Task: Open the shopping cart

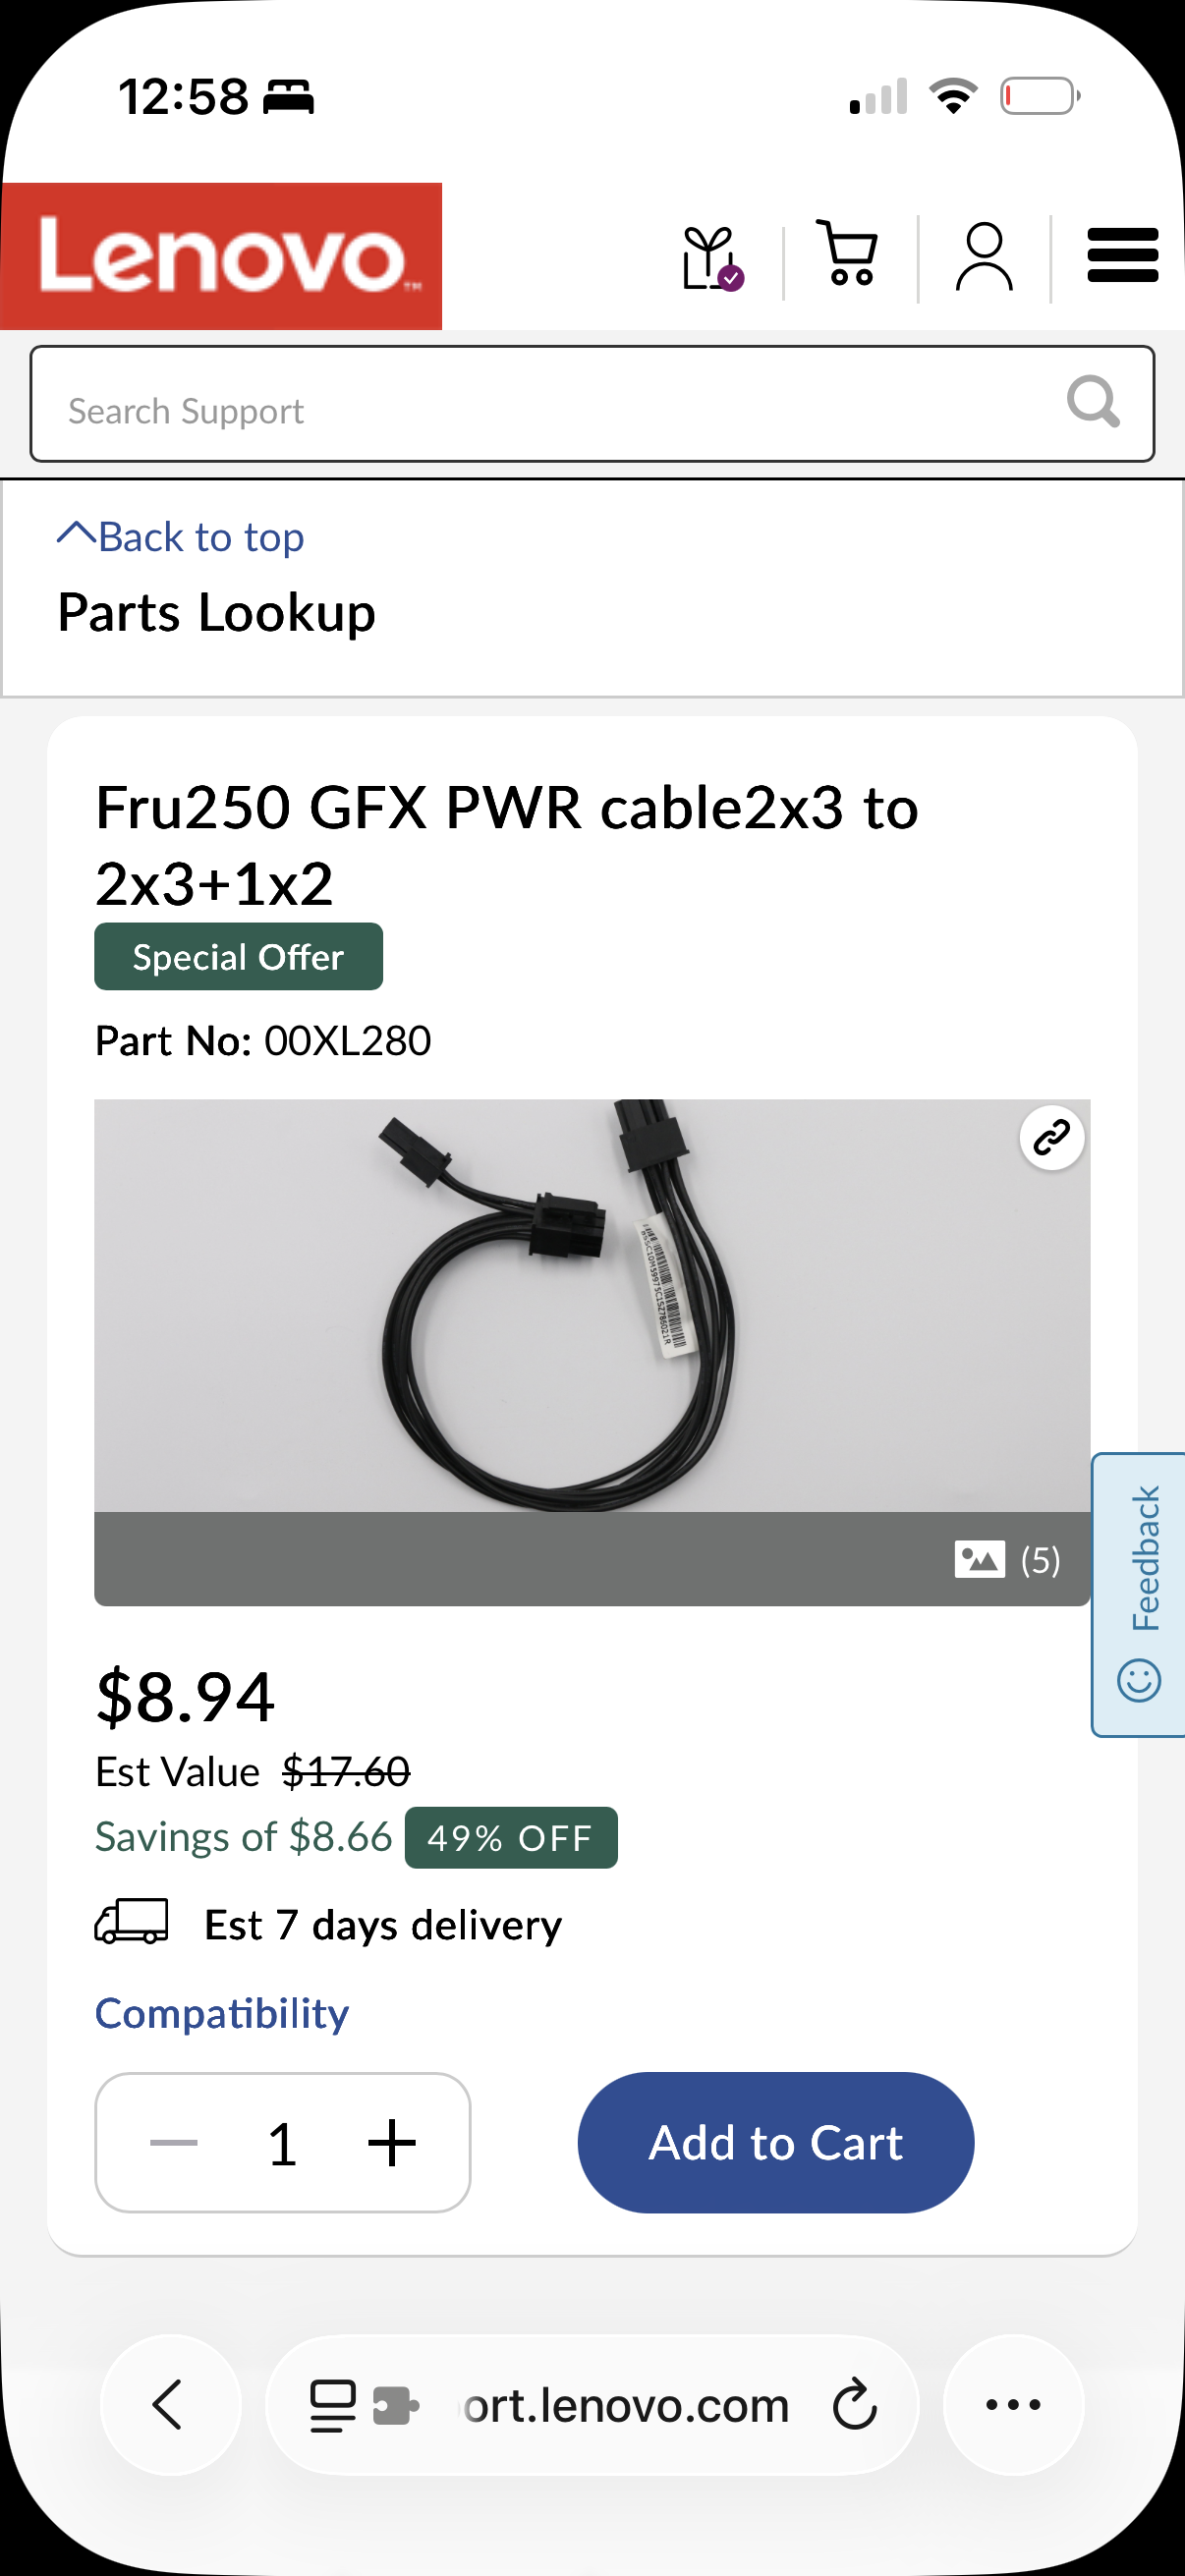Action: [848, 253]
